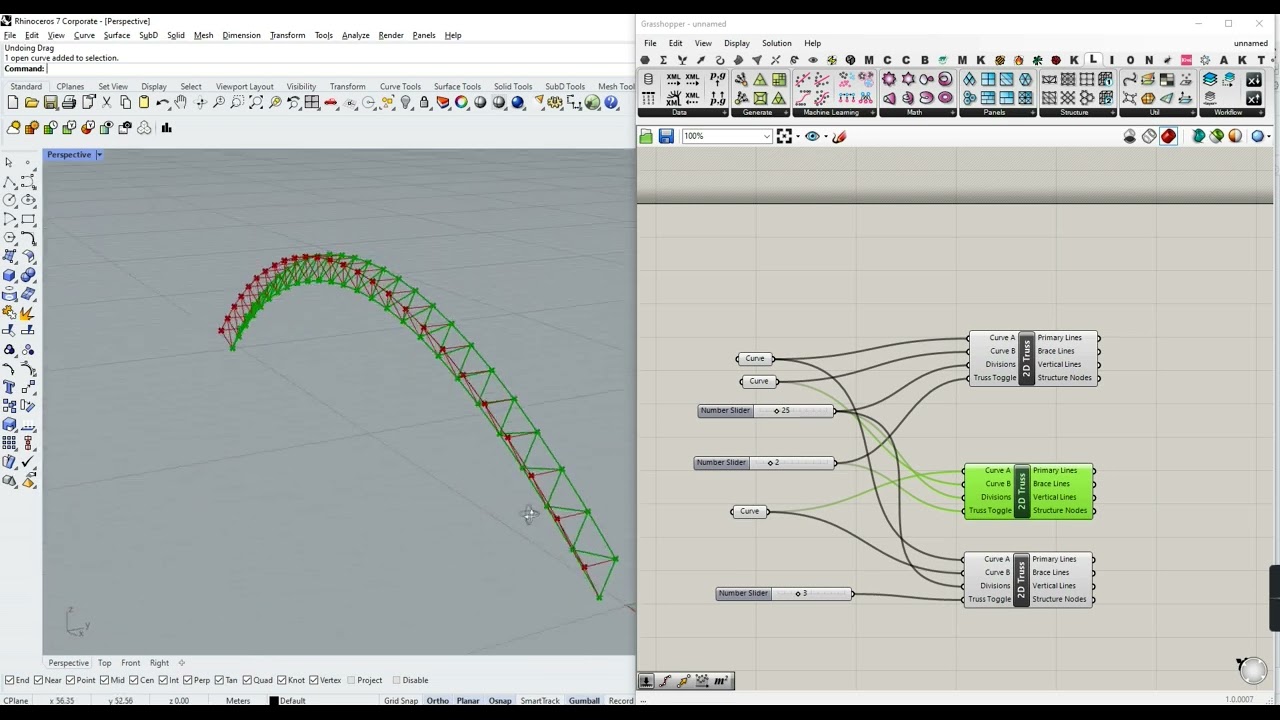Open the Solution menu in Grasshopper
The height and width of the screenshot is (720, 1280).
click(x=776, y=43)
